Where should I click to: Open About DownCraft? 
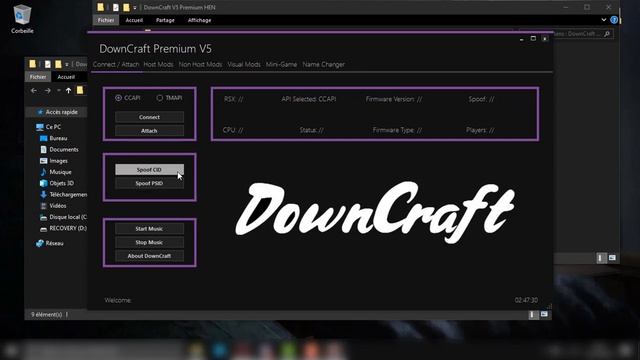149,256
